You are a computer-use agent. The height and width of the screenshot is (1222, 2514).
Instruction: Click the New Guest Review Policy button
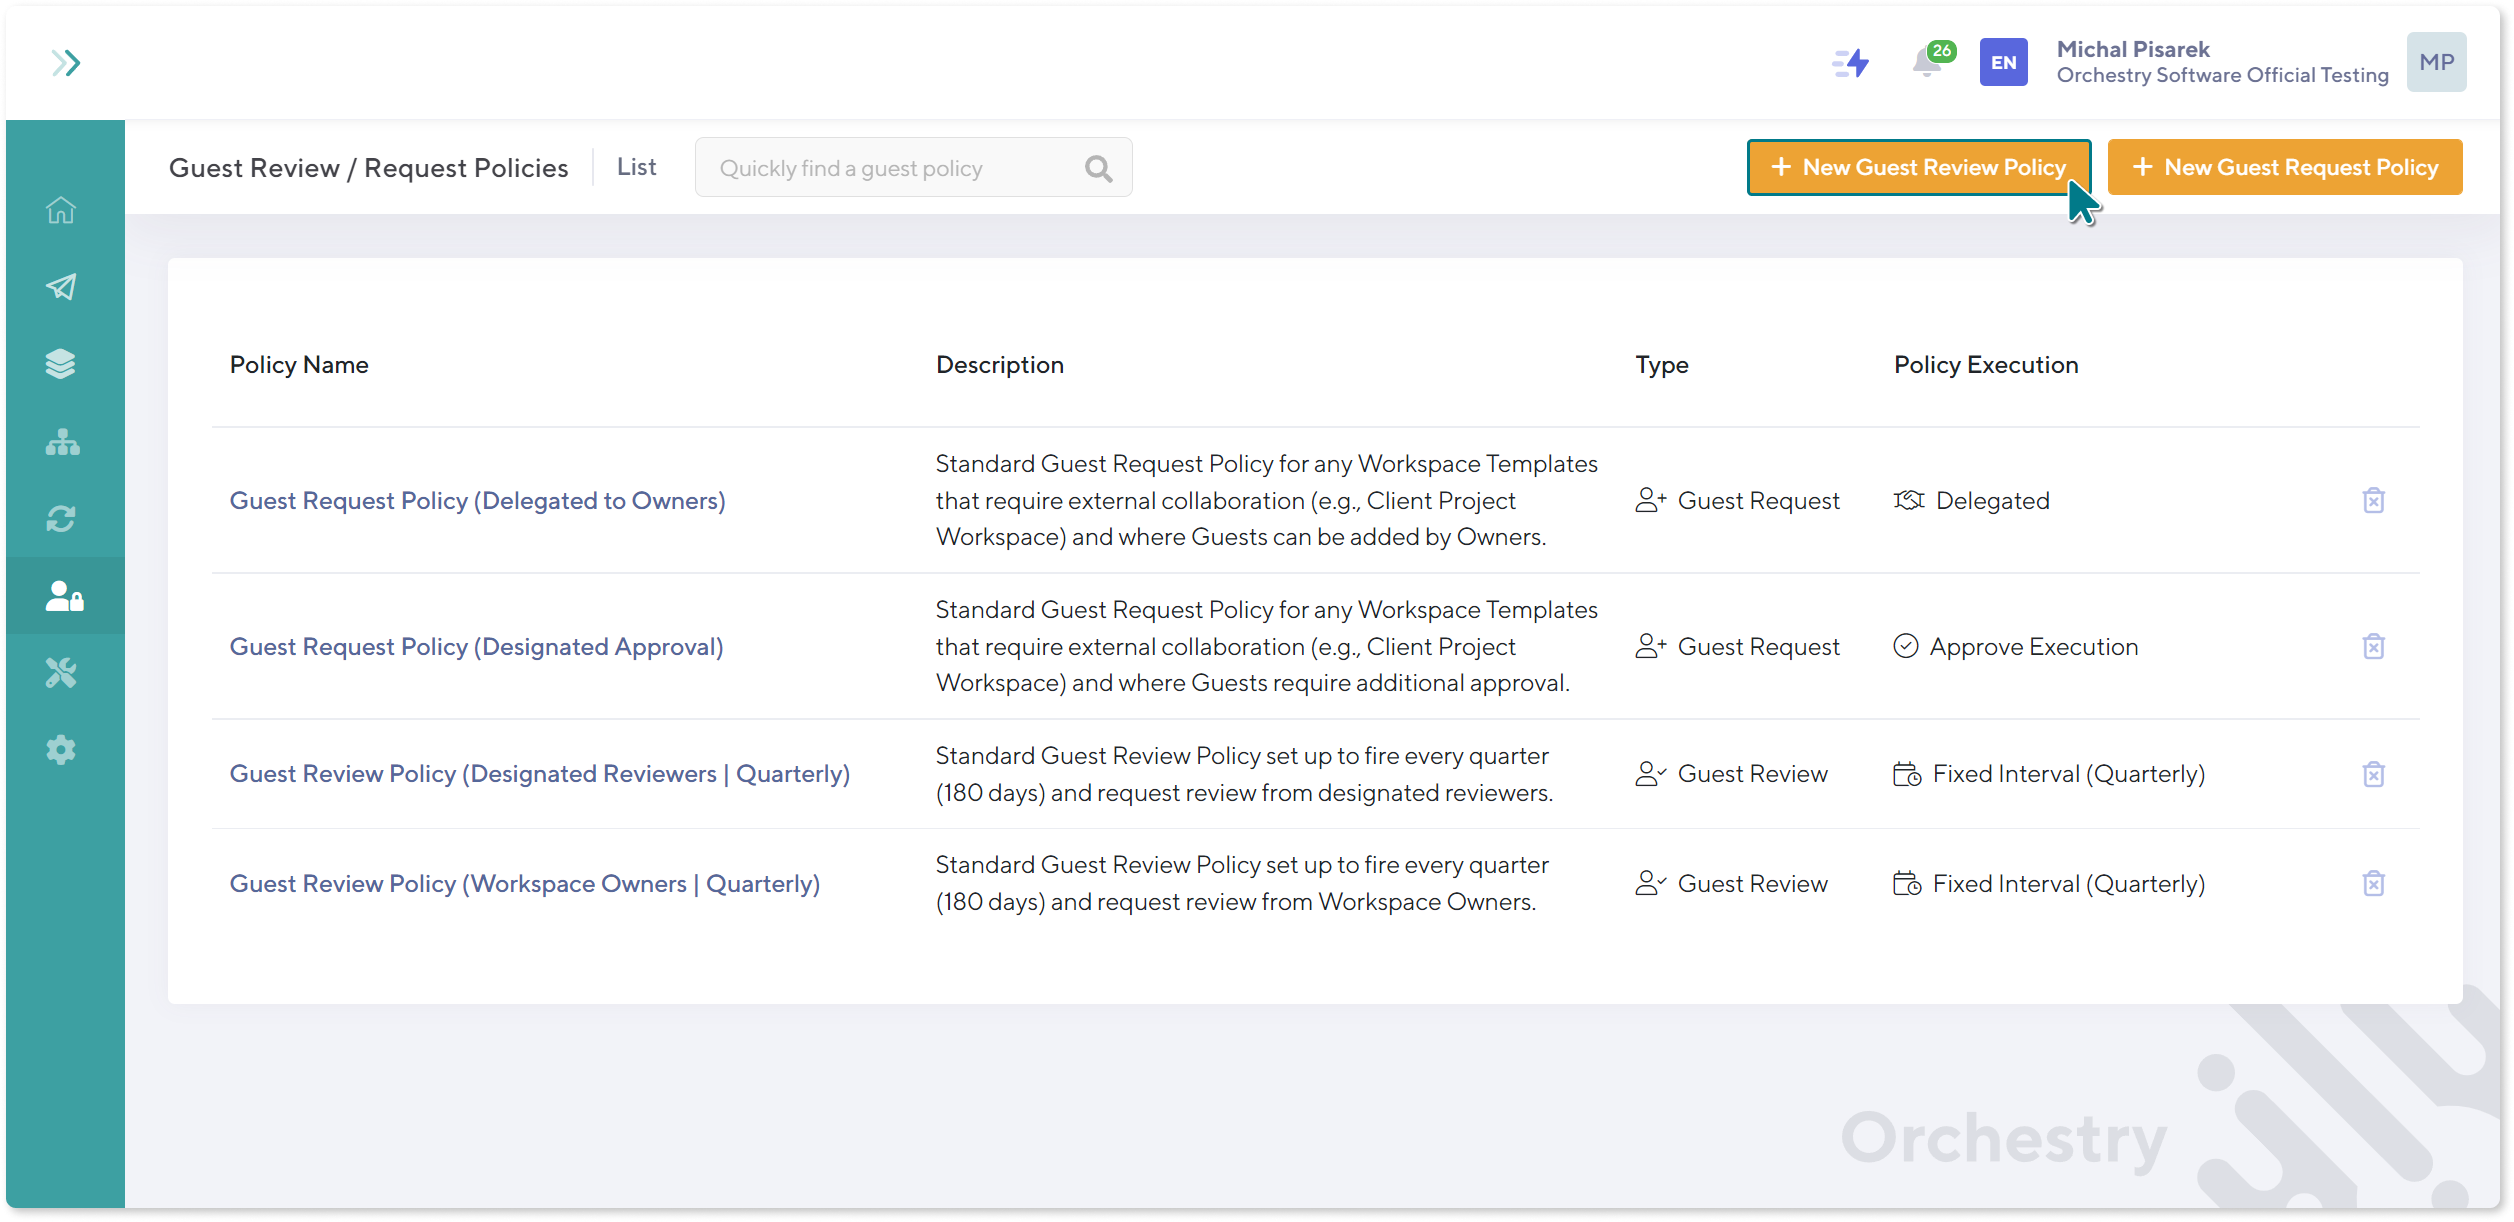(x=1918, y=167)
